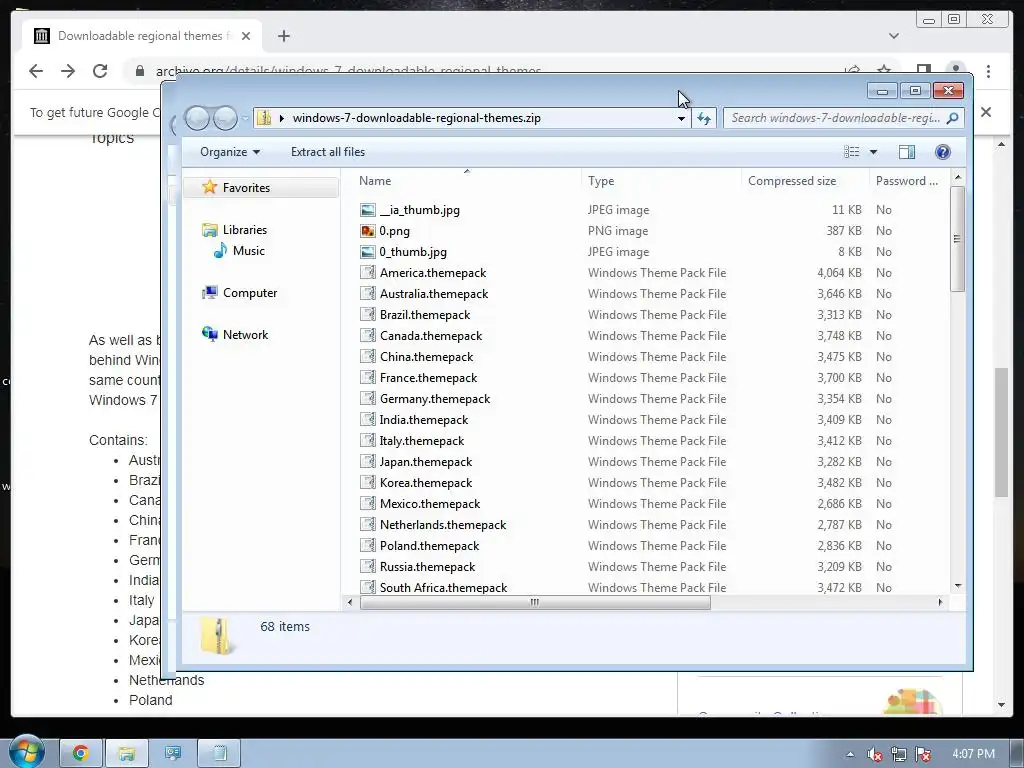Select Germany.themepack file icon
The image size is (1024, 768).
[368, 398]
